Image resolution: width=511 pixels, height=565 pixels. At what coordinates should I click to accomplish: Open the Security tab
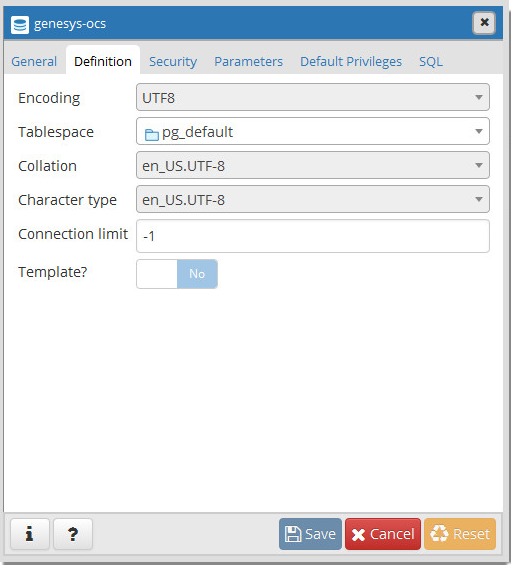(x=173, y=61)
